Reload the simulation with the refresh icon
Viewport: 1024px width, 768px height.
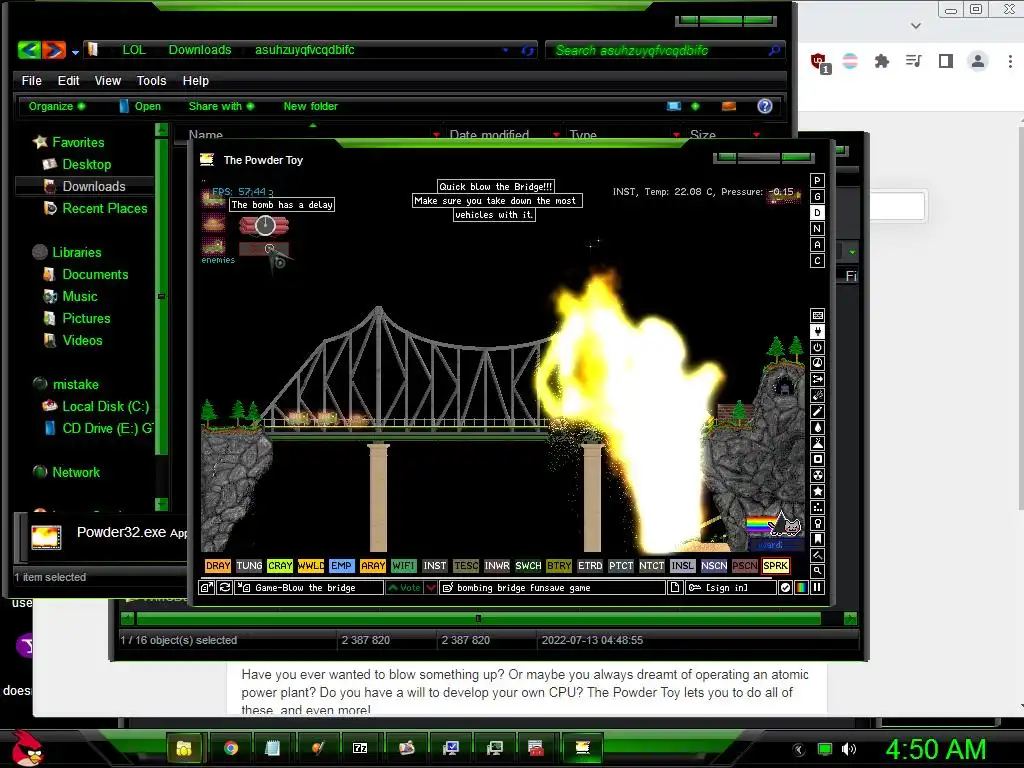[x=225, y=587]
